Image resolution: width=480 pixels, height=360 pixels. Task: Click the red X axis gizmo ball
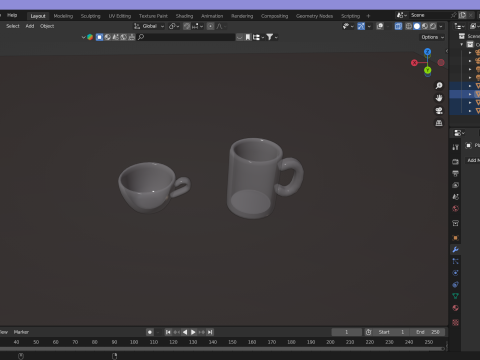pyautogui.click(x=414, y=63)
